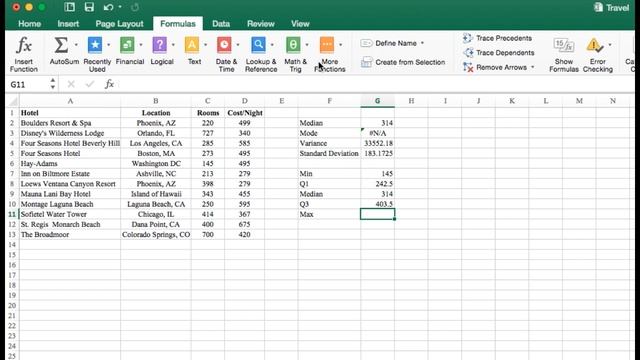Open Math & Trig functions icon
640x360 pixels.
pyautogui.click(x=293, y=45)
